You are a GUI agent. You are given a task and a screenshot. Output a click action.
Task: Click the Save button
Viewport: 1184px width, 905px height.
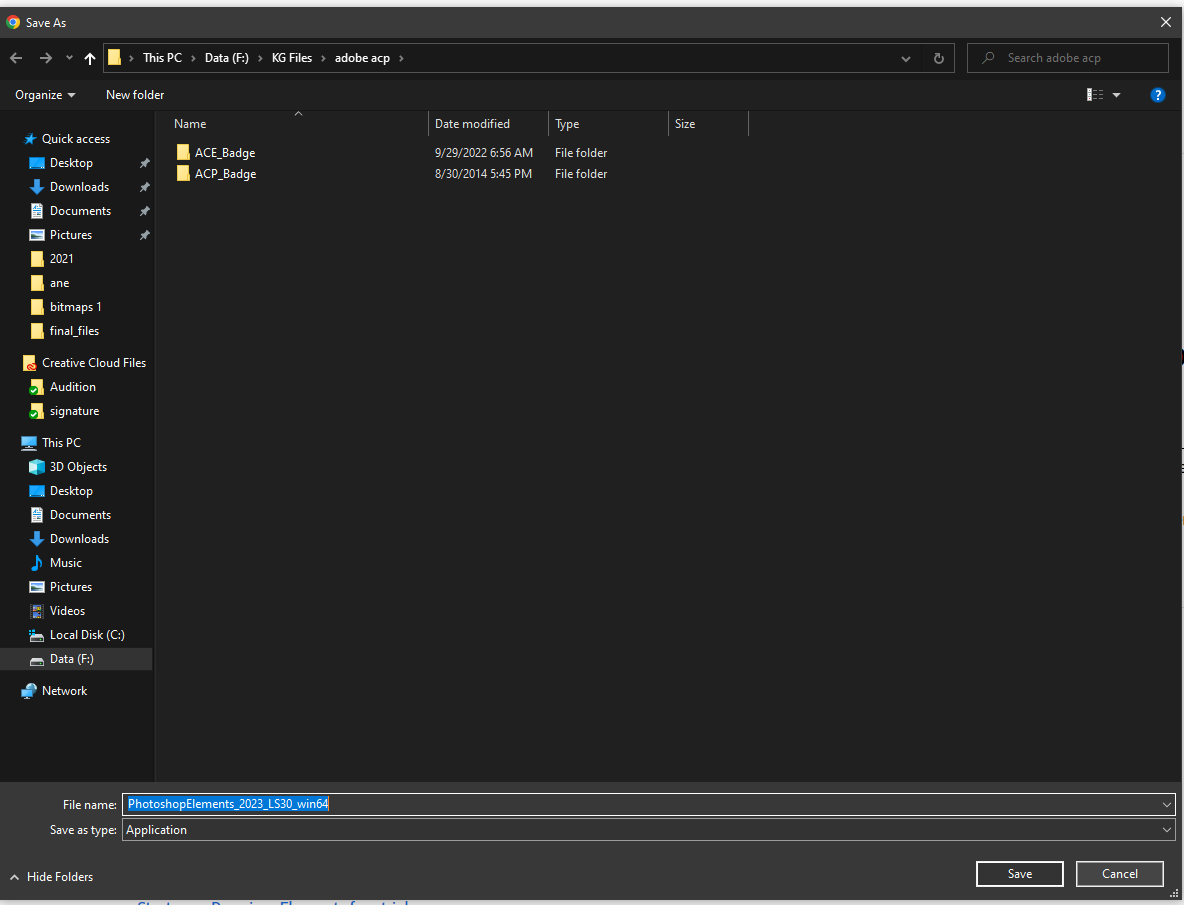coord(1019,873)
